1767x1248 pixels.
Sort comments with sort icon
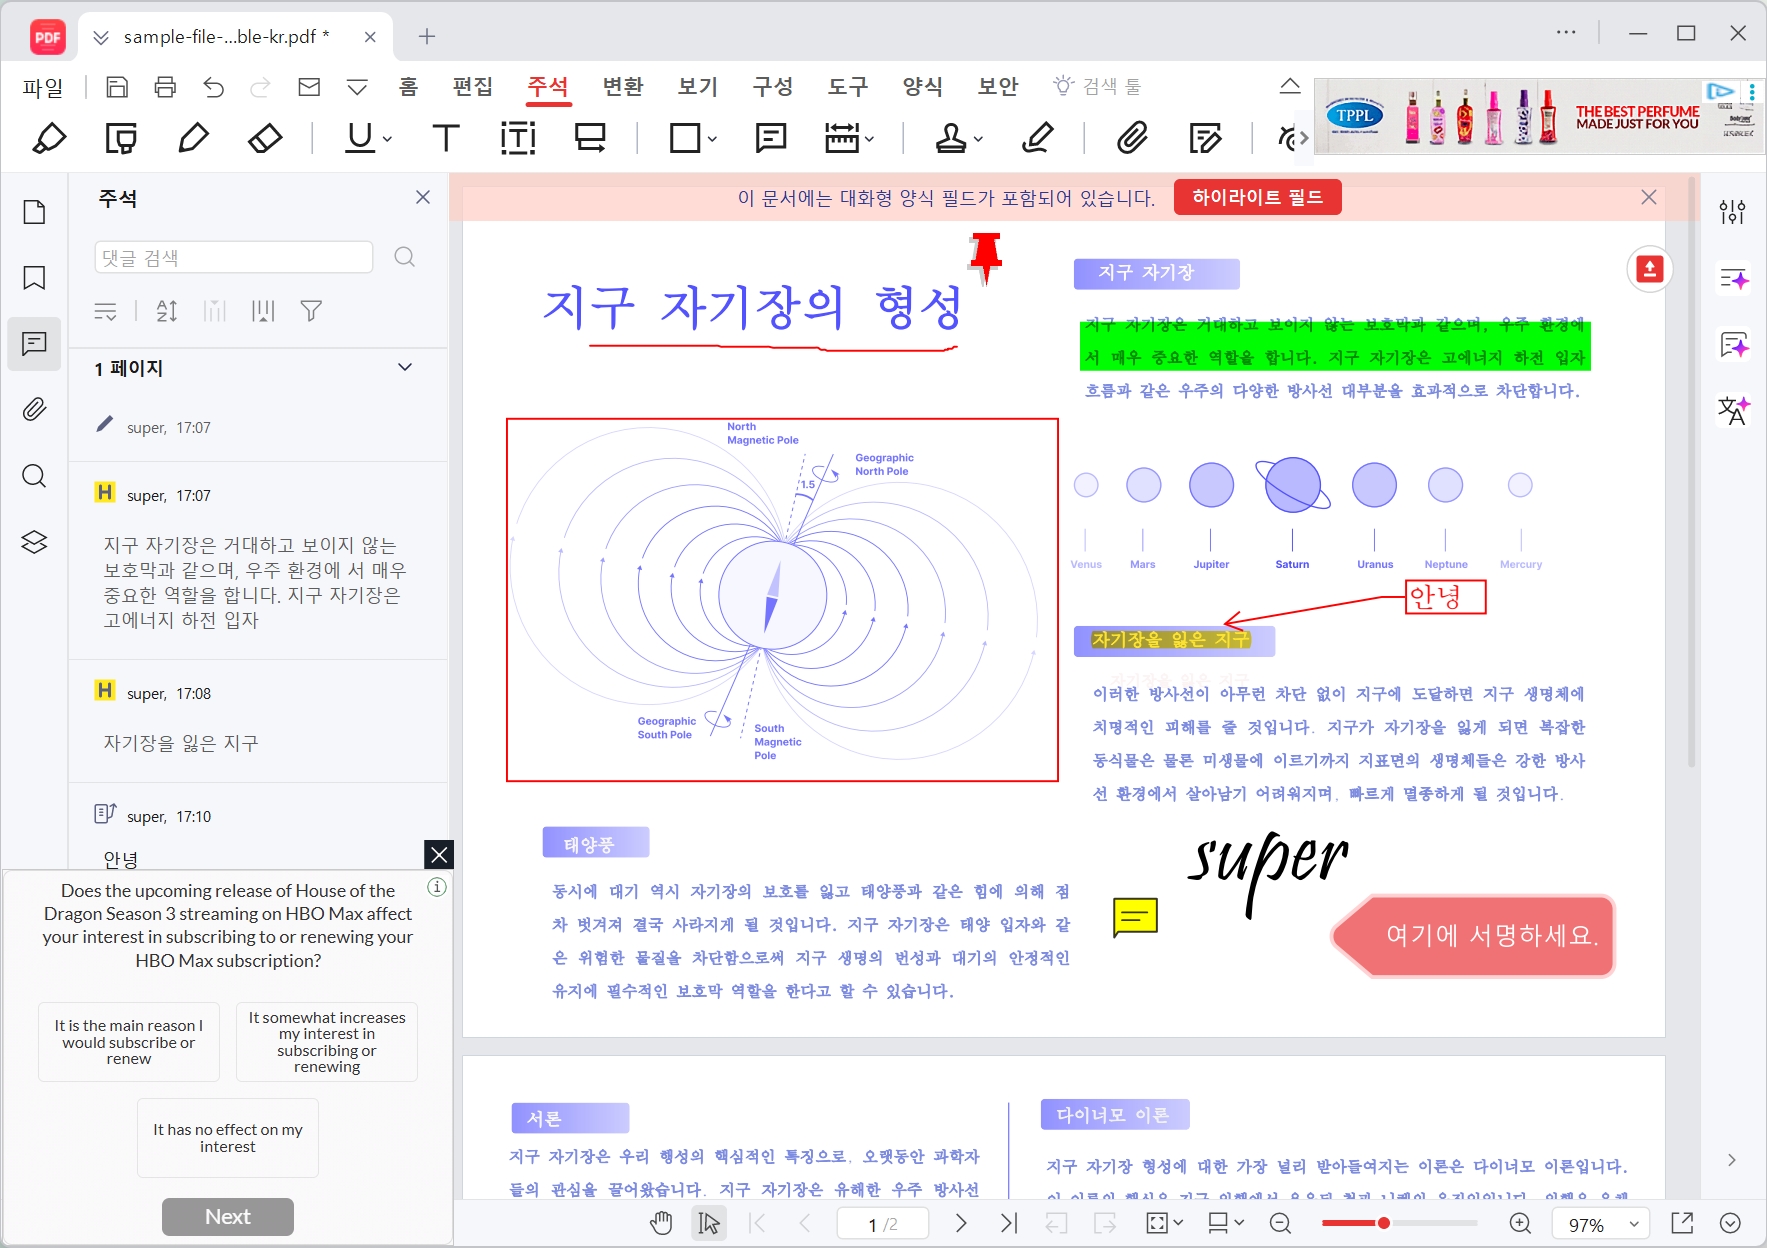[x=167, y=311]
